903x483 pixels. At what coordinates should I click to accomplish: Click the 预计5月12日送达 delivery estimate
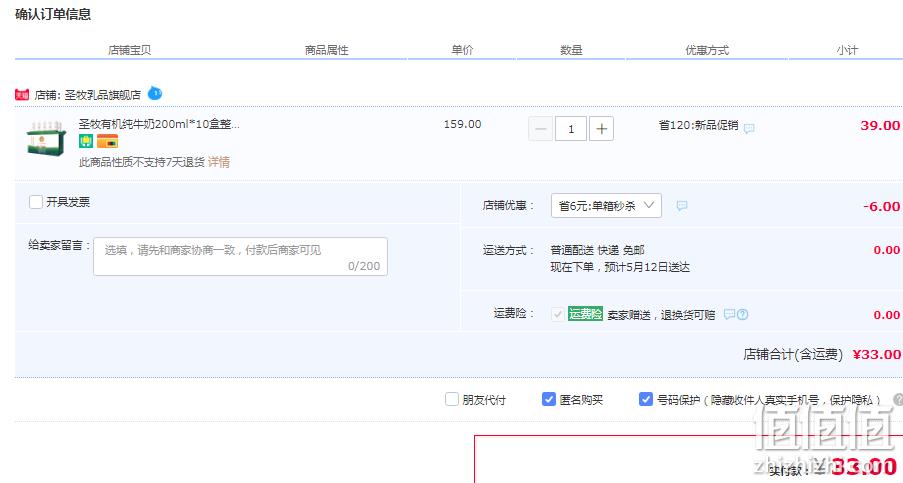point(647,267)
